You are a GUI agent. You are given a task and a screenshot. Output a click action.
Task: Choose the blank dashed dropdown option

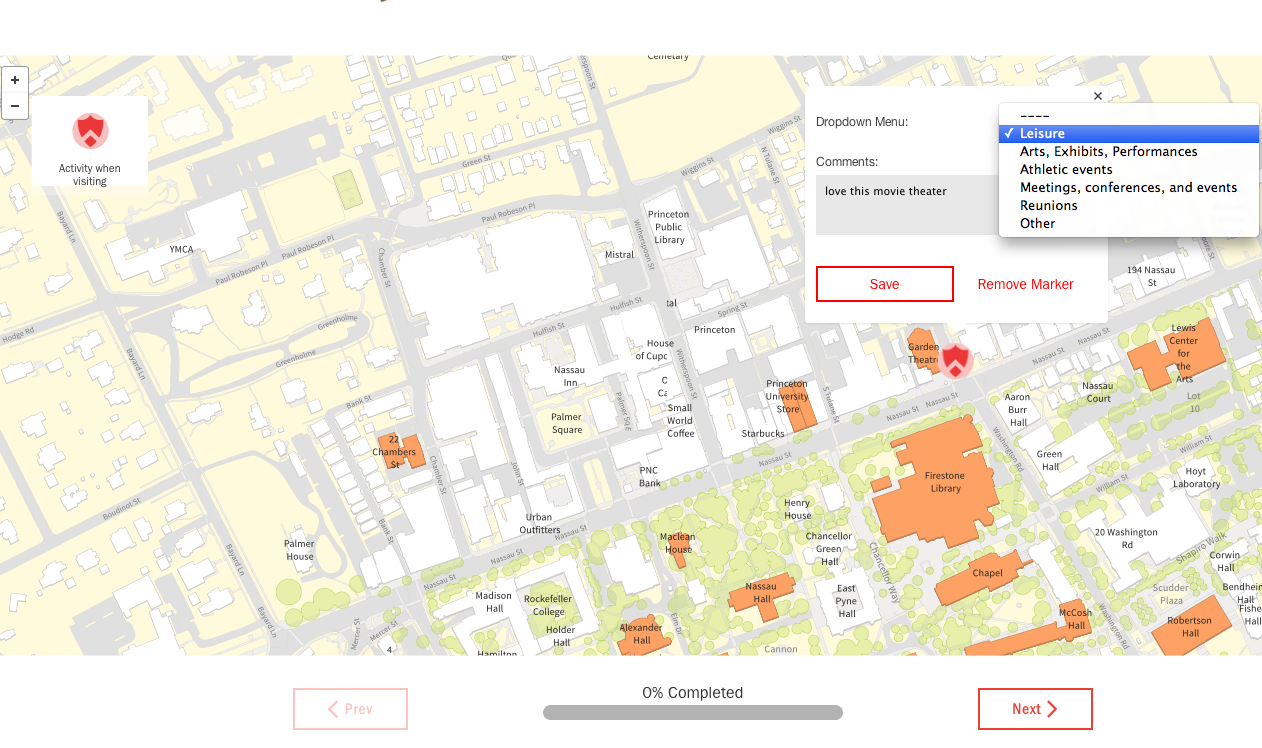(1034, 116)
